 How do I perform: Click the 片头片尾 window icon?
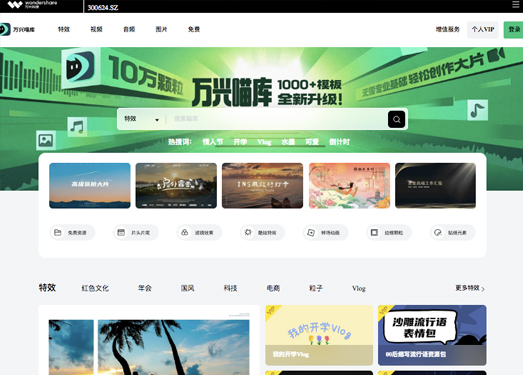pos(121,232)
